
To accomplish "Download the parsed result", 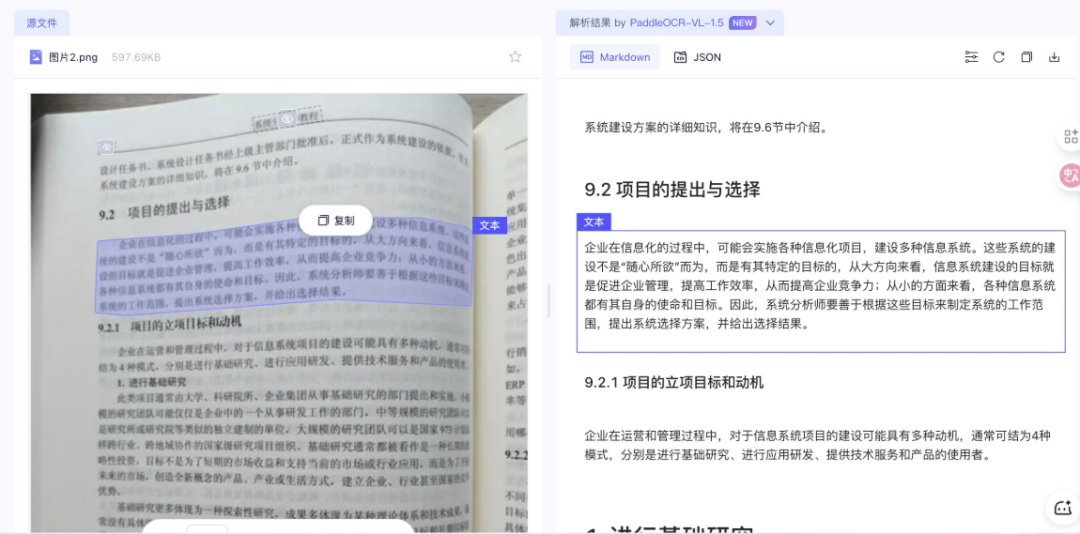I will click(1054, 57).
